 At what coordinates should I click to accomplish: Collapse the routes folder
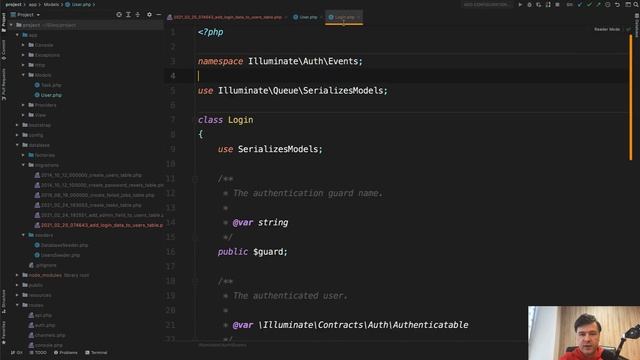coord(17,305)
